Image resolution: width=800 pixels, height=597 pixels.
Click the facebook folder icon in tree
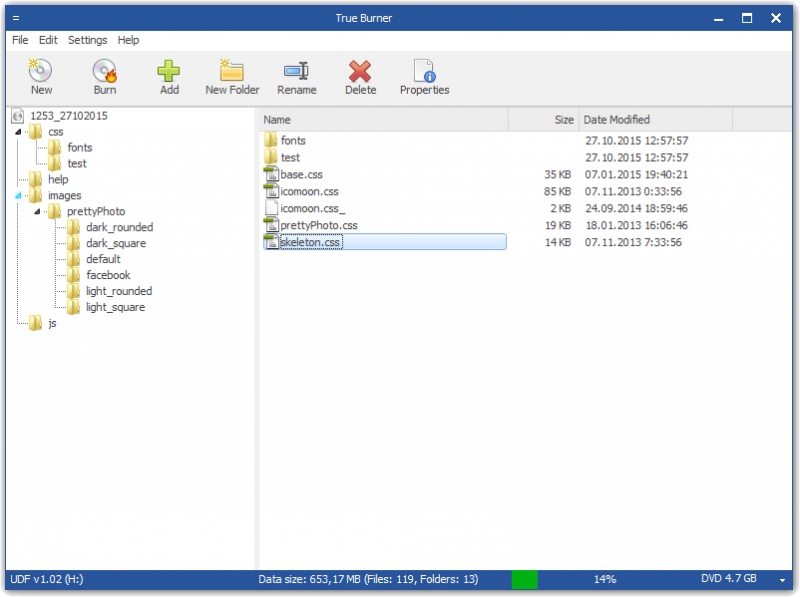click(x=73, y=276)
